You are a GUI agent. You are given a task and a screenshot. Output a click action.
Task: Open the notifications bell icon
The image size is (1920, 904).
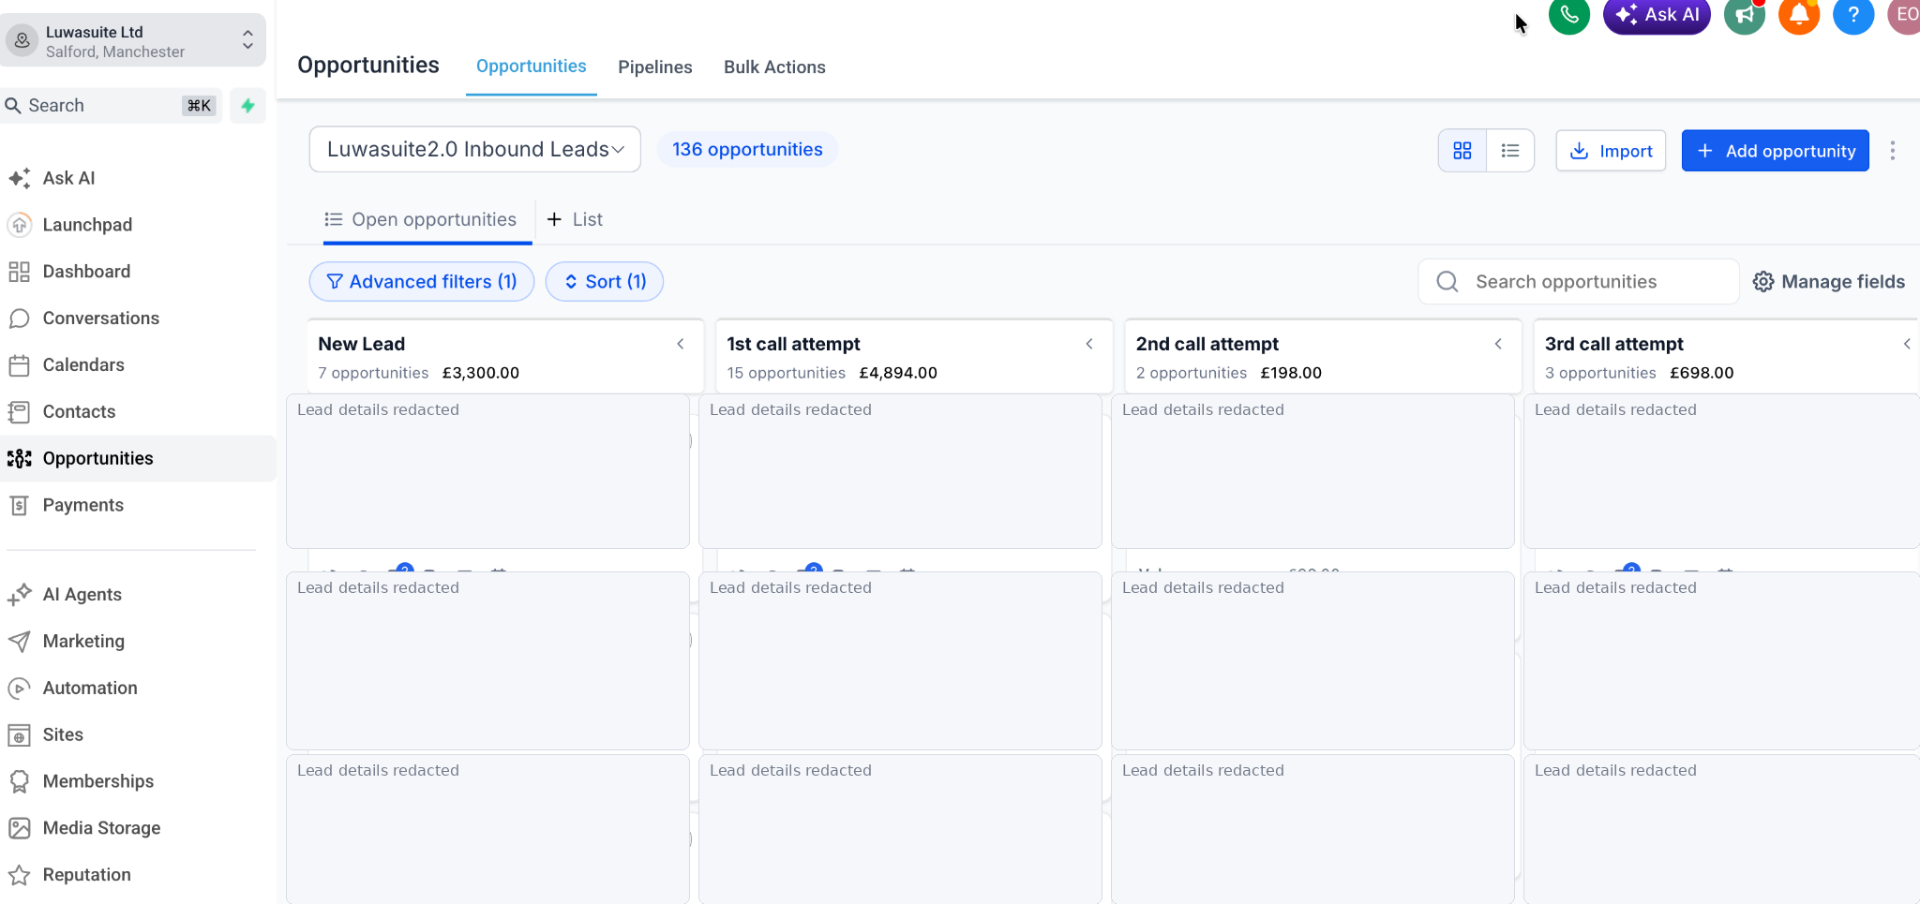[1798, 15]
